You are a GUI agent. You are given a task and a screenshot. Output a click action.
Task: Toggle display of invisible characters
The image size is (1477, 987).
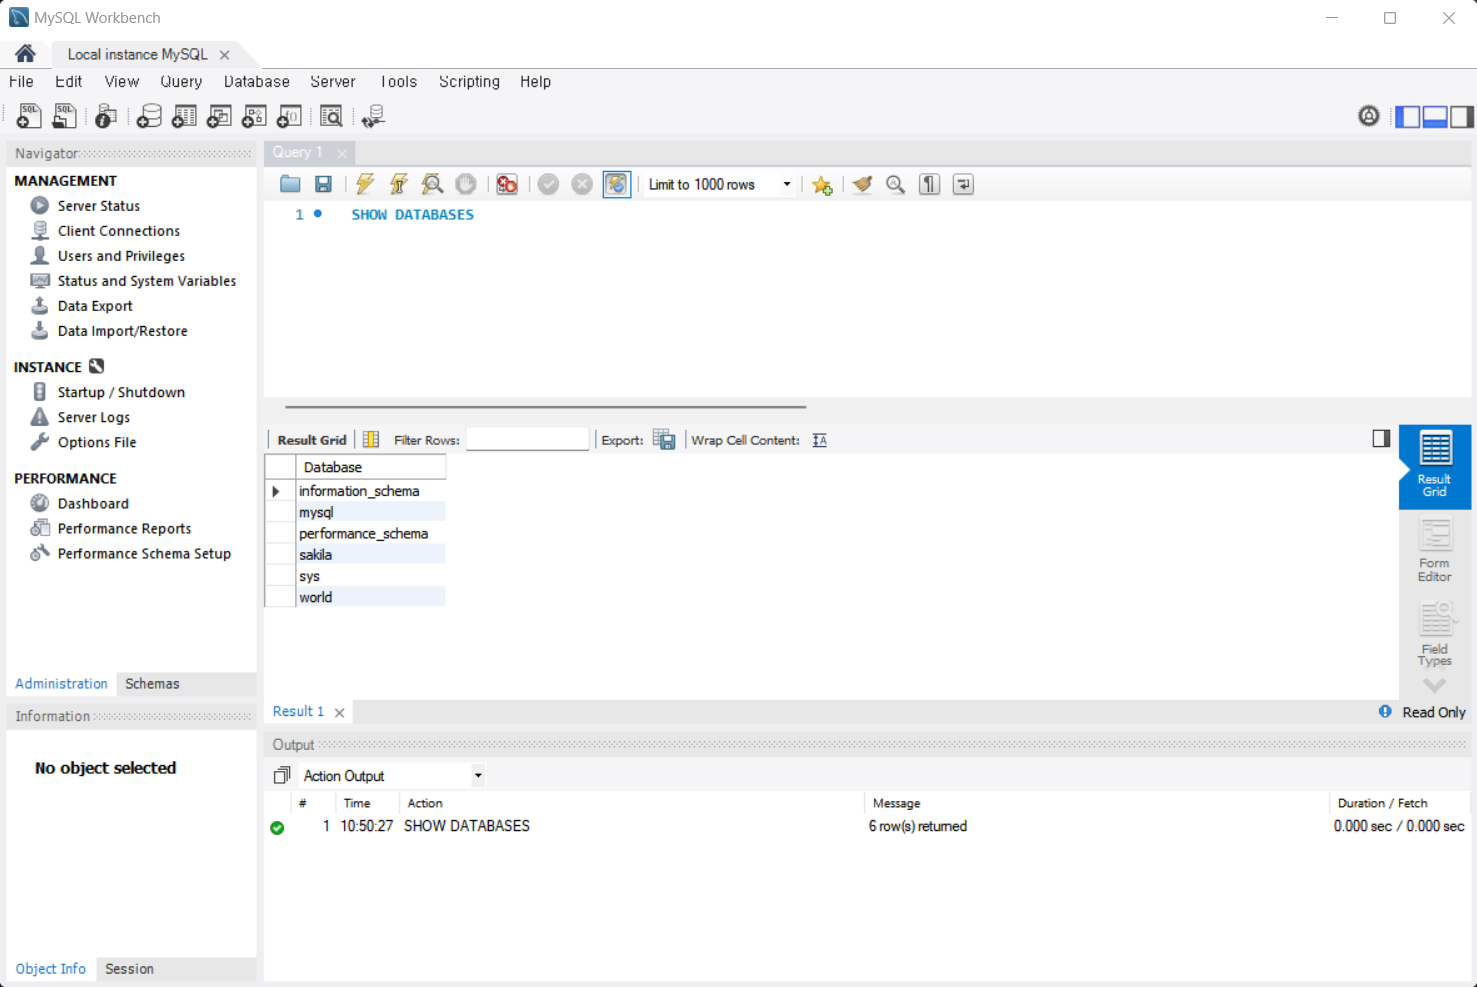[x=930, y=184]
